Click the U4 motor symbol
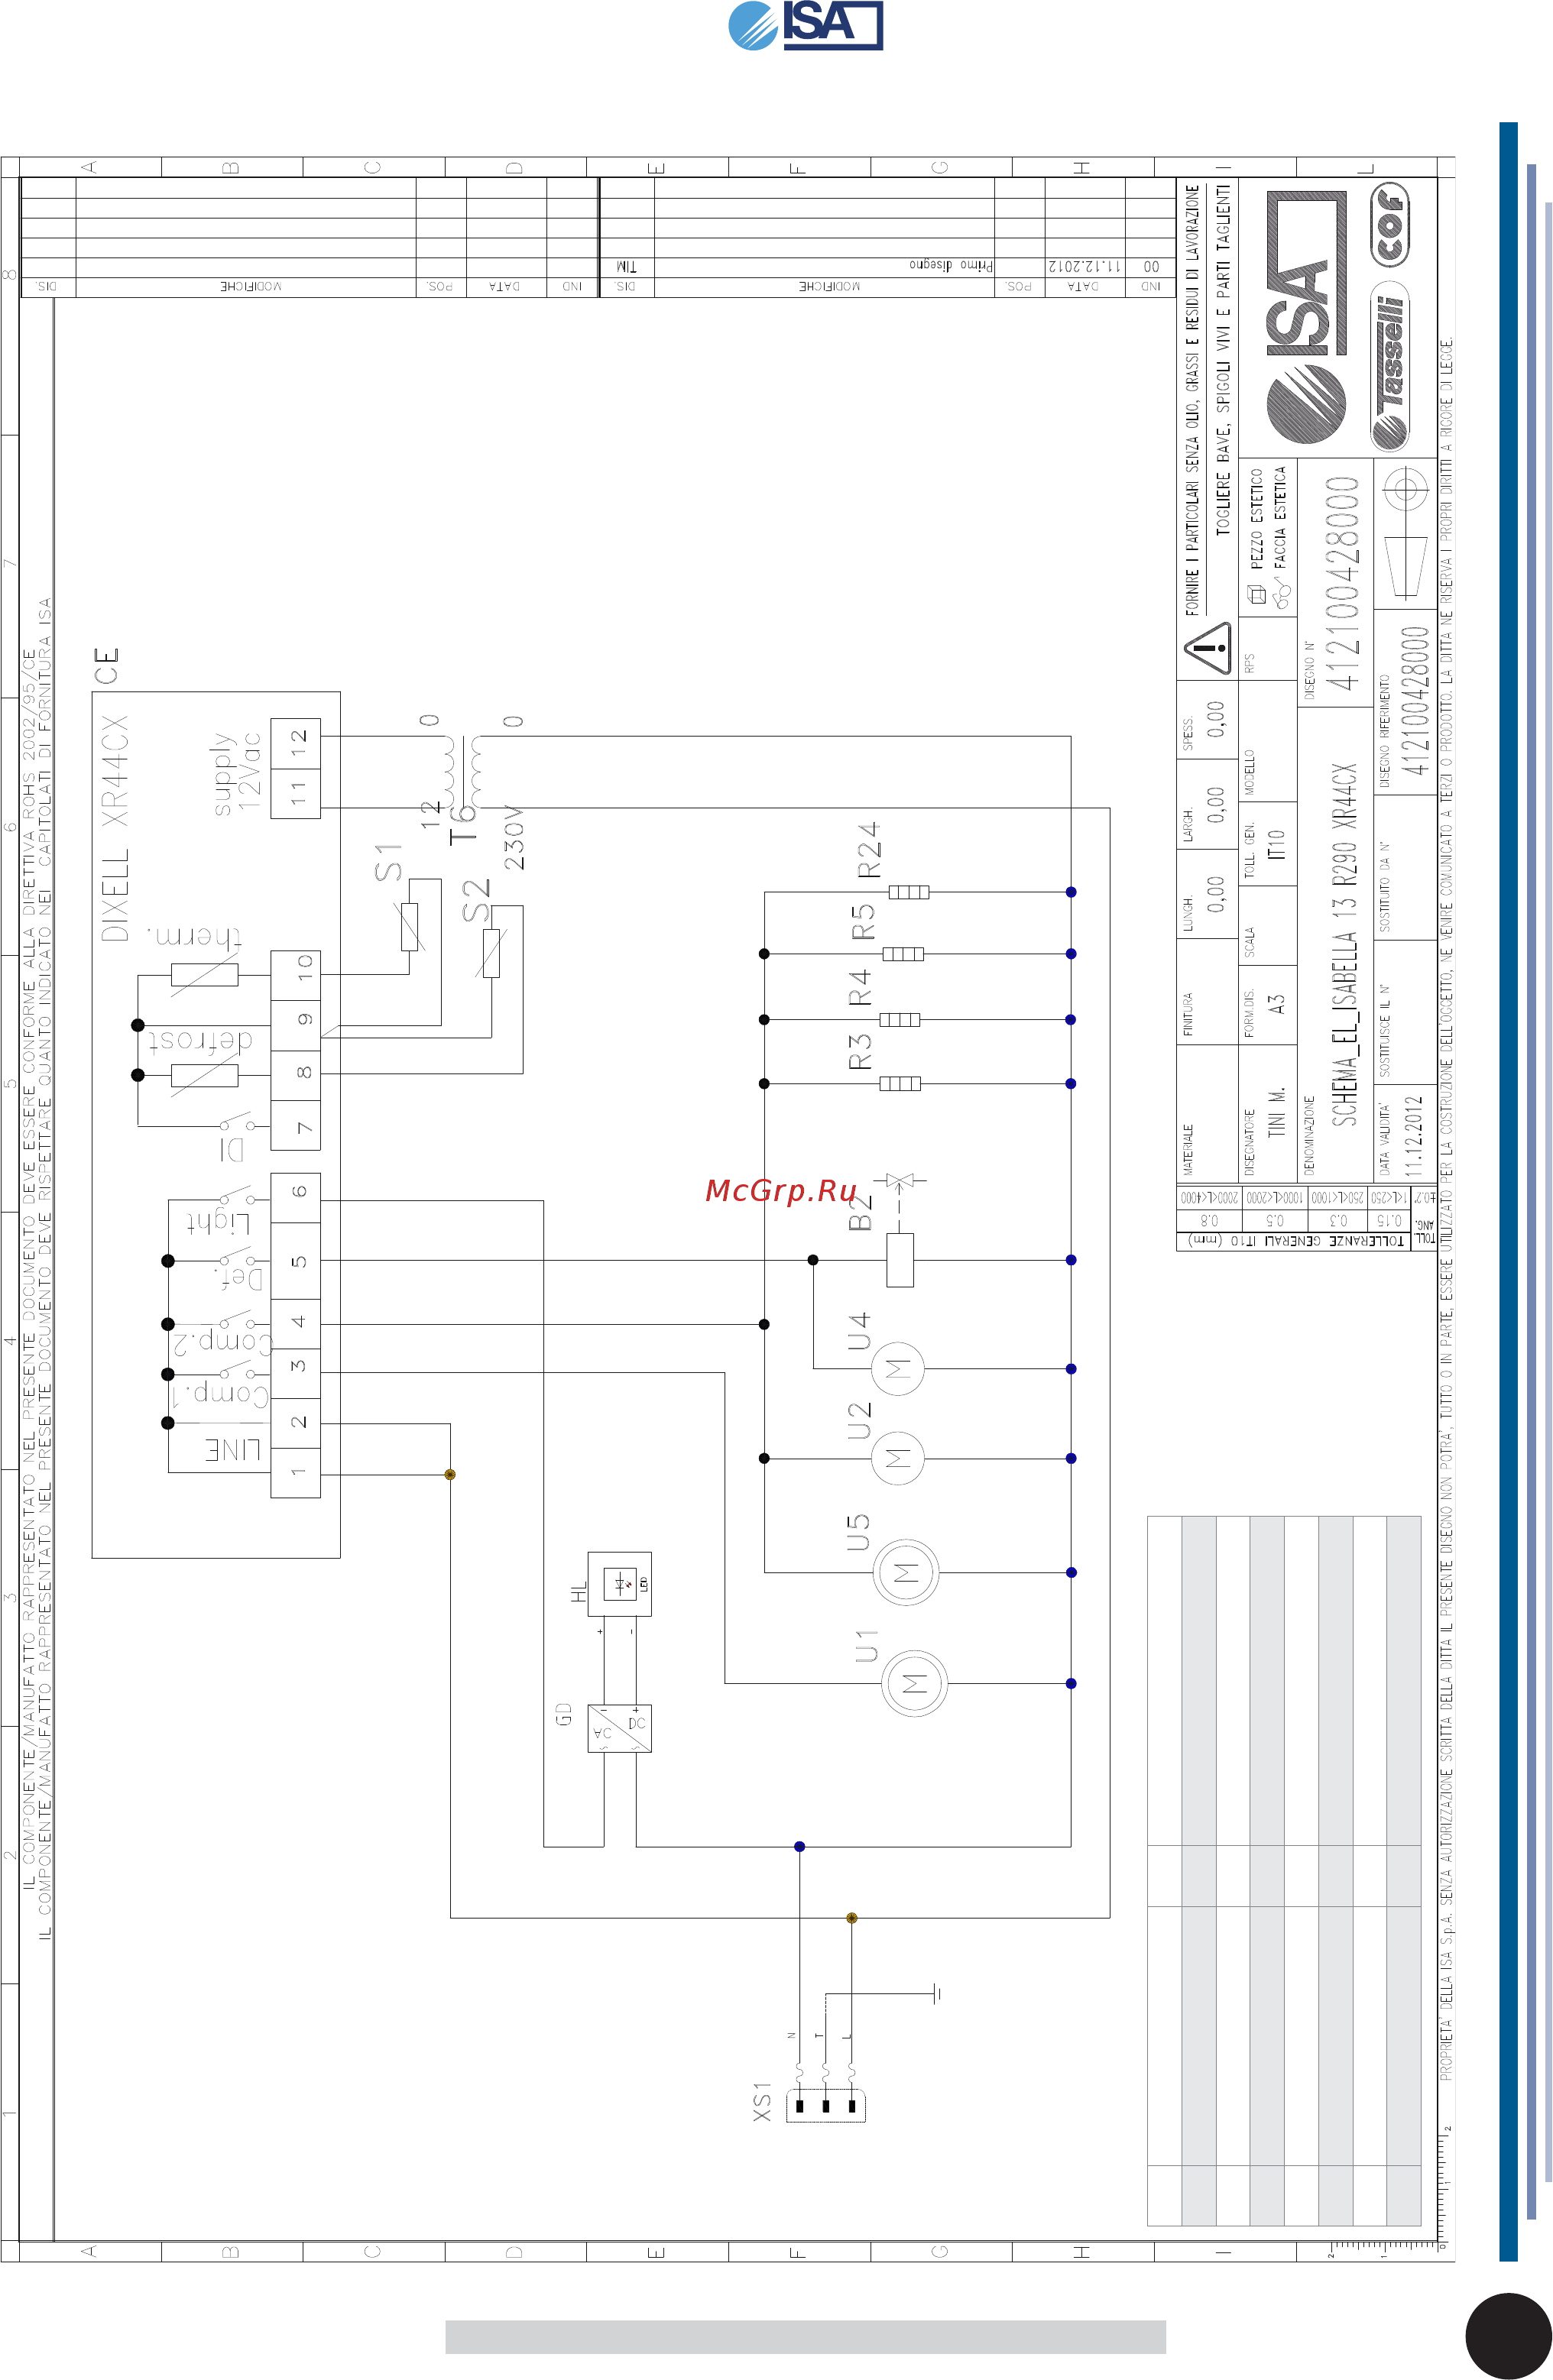The height and width of the screenshot is (2380, 1553). (x=898, y=1368)
